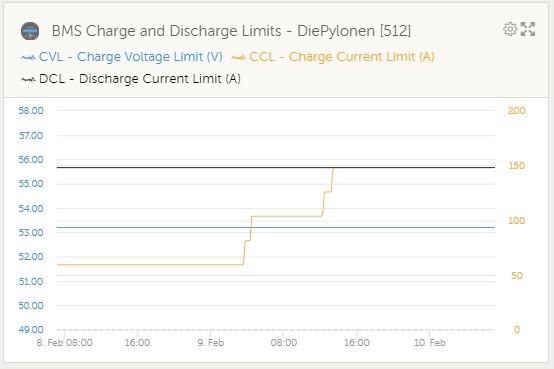Toggle CCL - Charge Current Limit series

click(342, 57)
